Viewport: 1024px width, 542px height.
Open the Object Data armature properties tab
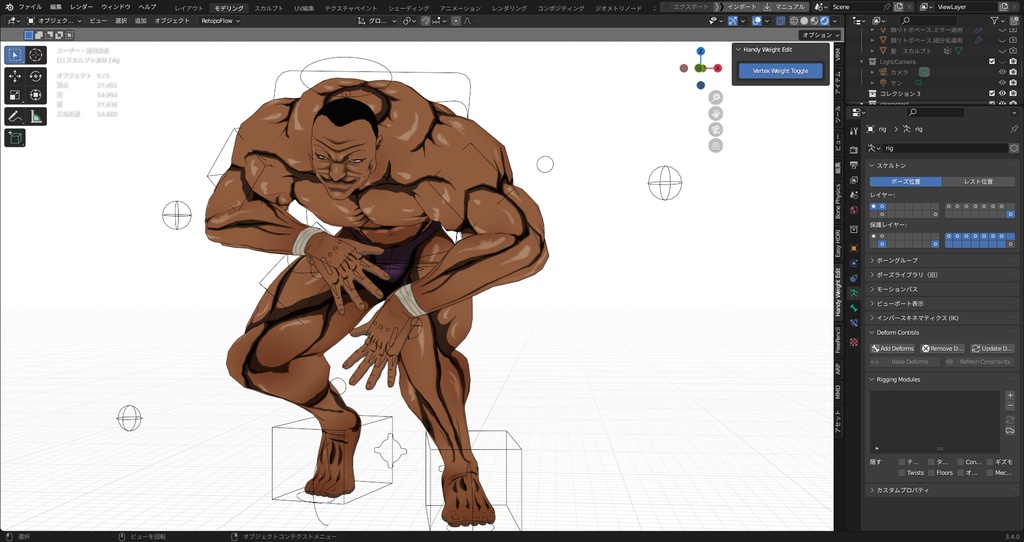(x=854, y=293)
